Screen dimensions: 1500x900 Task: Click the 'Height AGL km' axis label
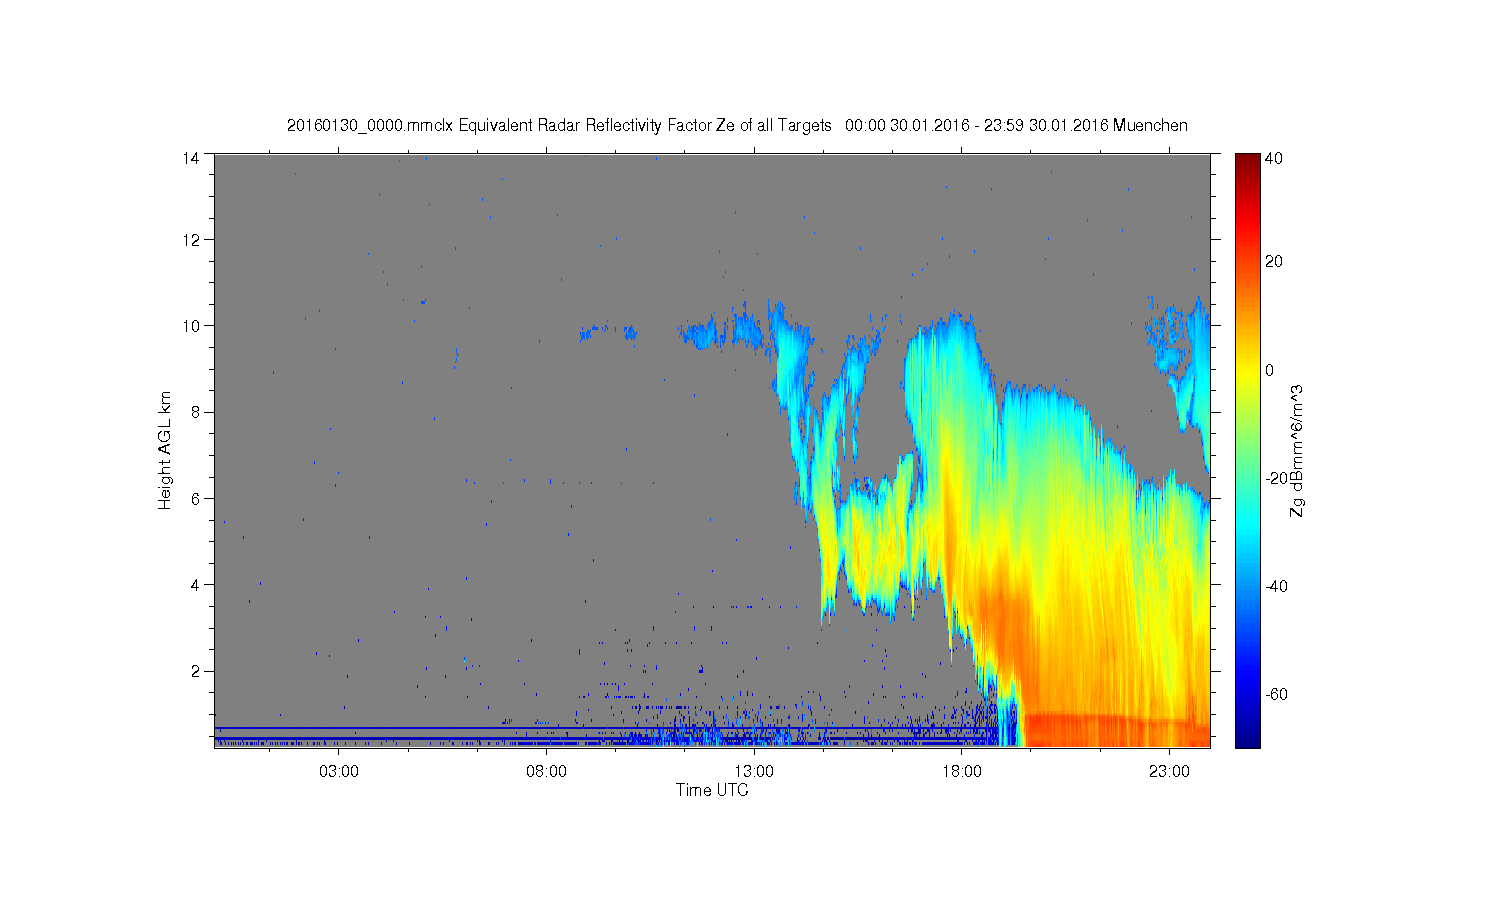(165, 450)
